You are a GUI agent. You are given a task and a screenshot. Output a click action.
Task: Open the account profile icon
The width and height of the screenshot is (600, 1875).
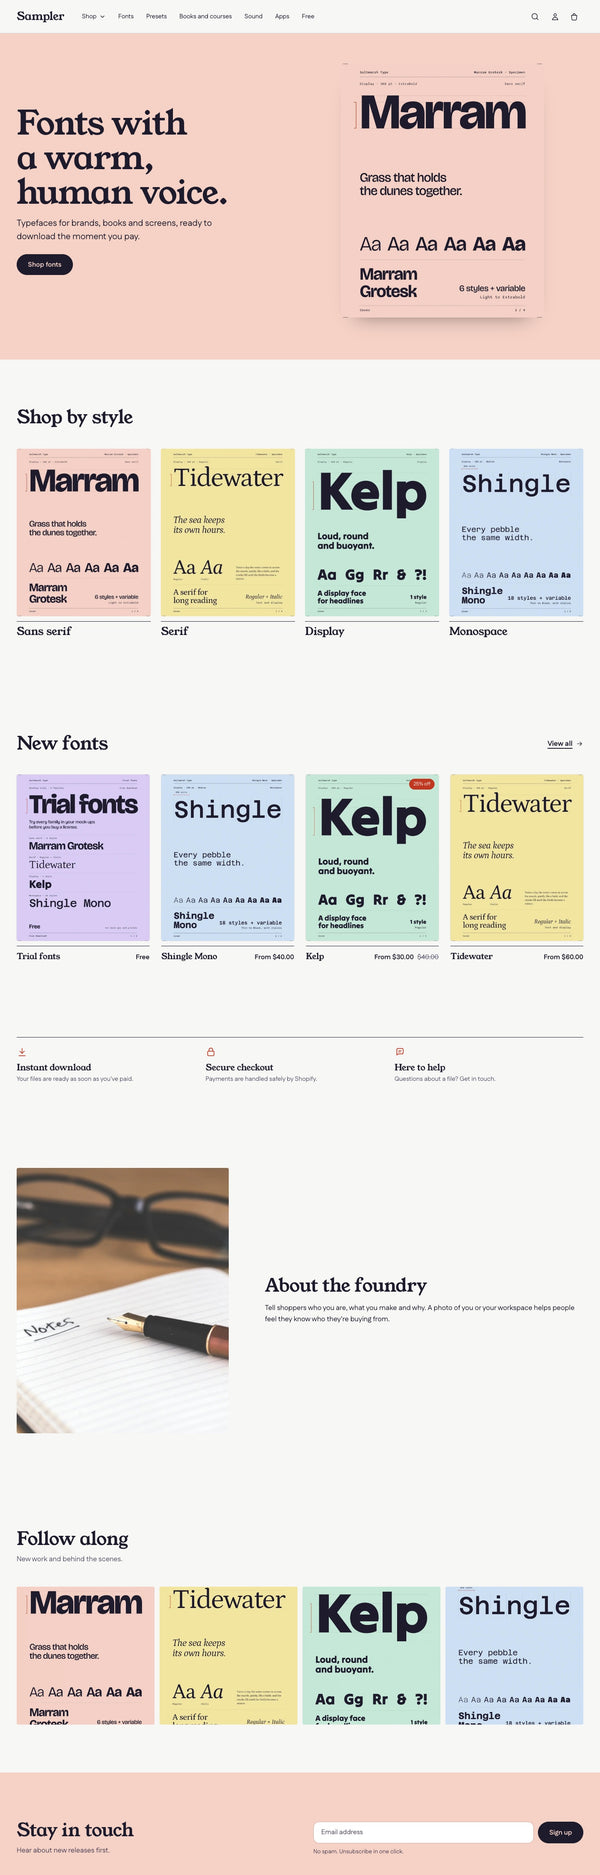[x=555, y=16]
